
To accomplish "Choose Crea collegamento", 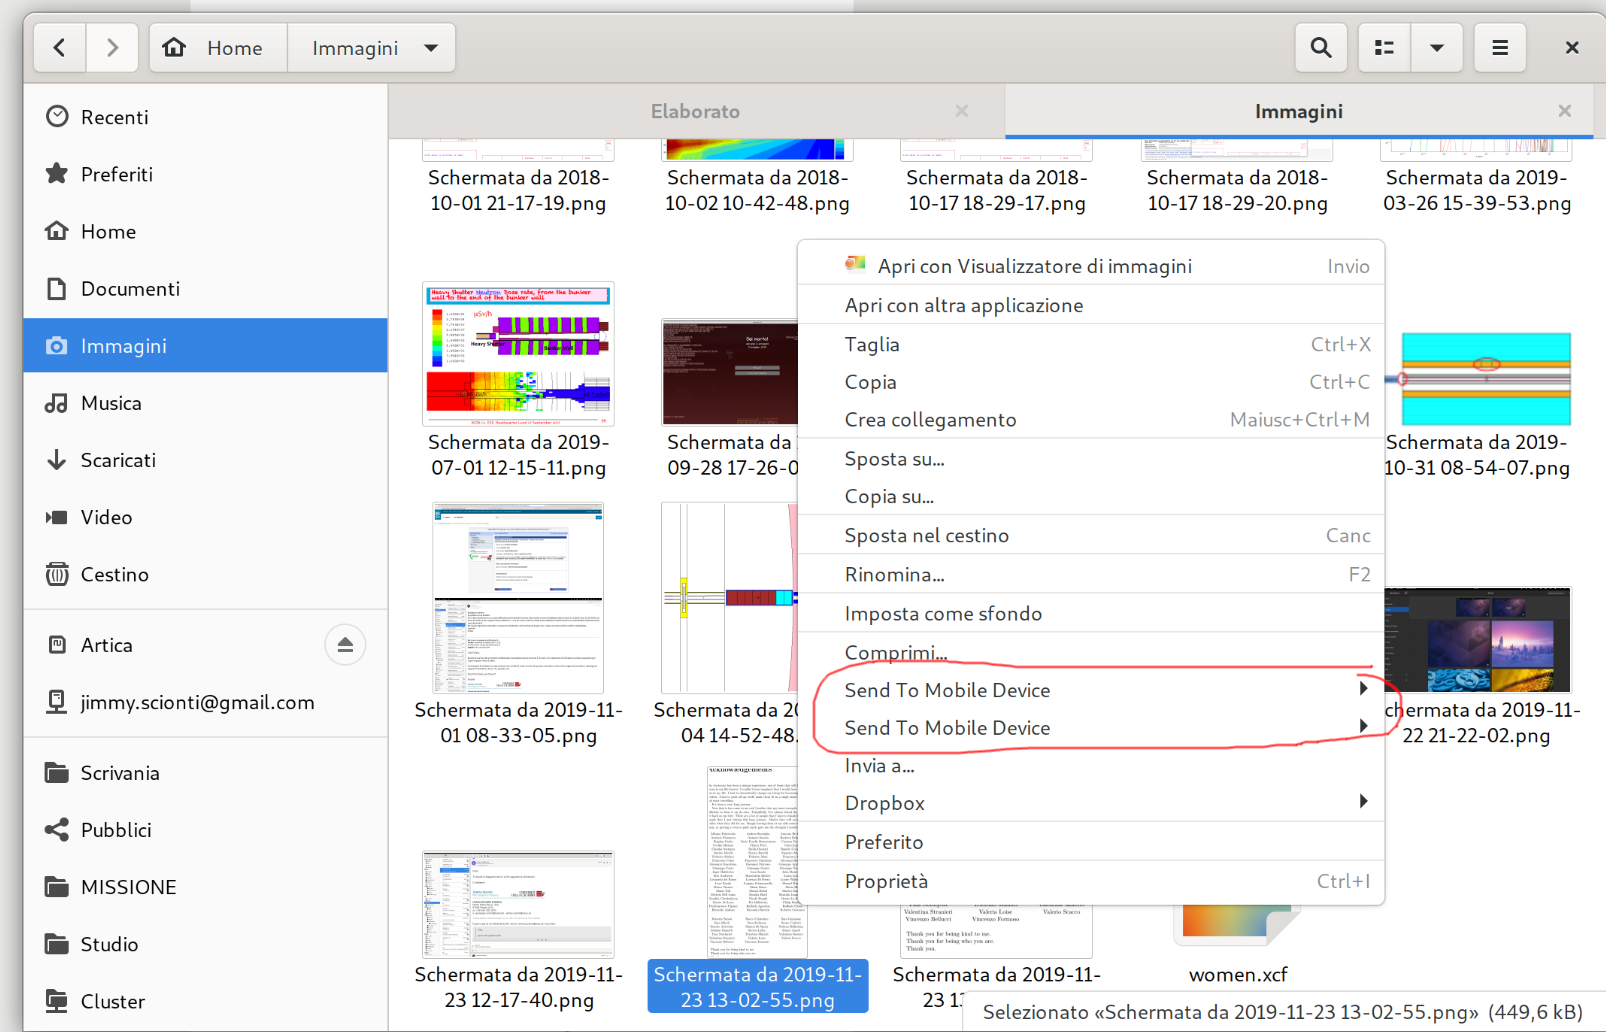I will pyautogui.click(x=1091, y=420).
